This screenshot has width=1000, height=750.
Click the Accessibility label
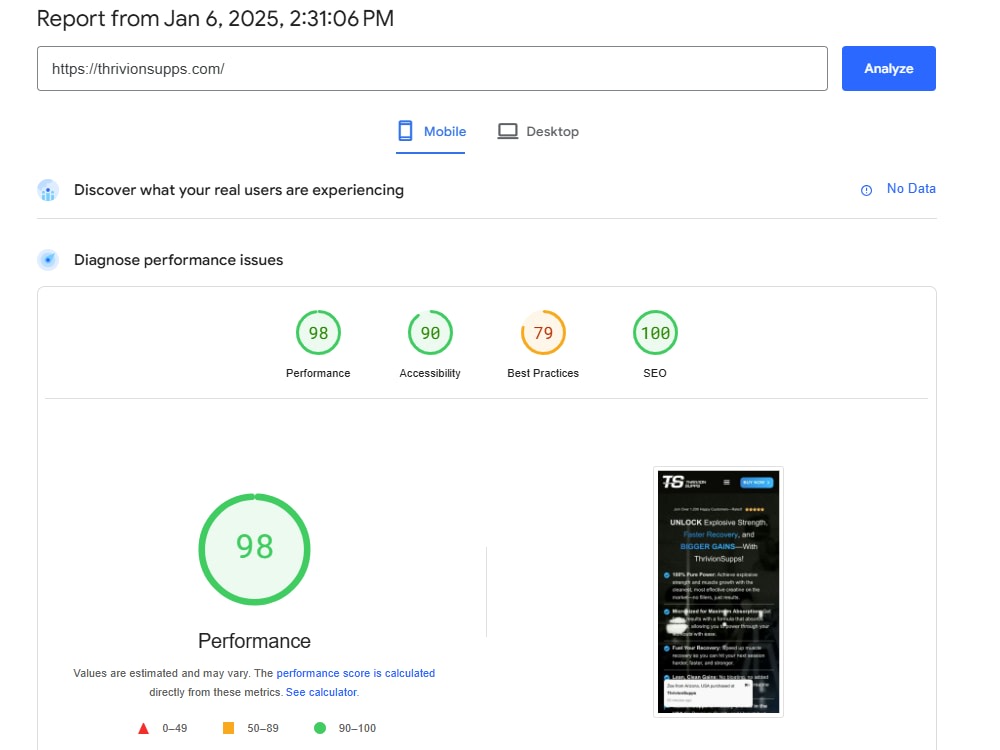[430, 373]
